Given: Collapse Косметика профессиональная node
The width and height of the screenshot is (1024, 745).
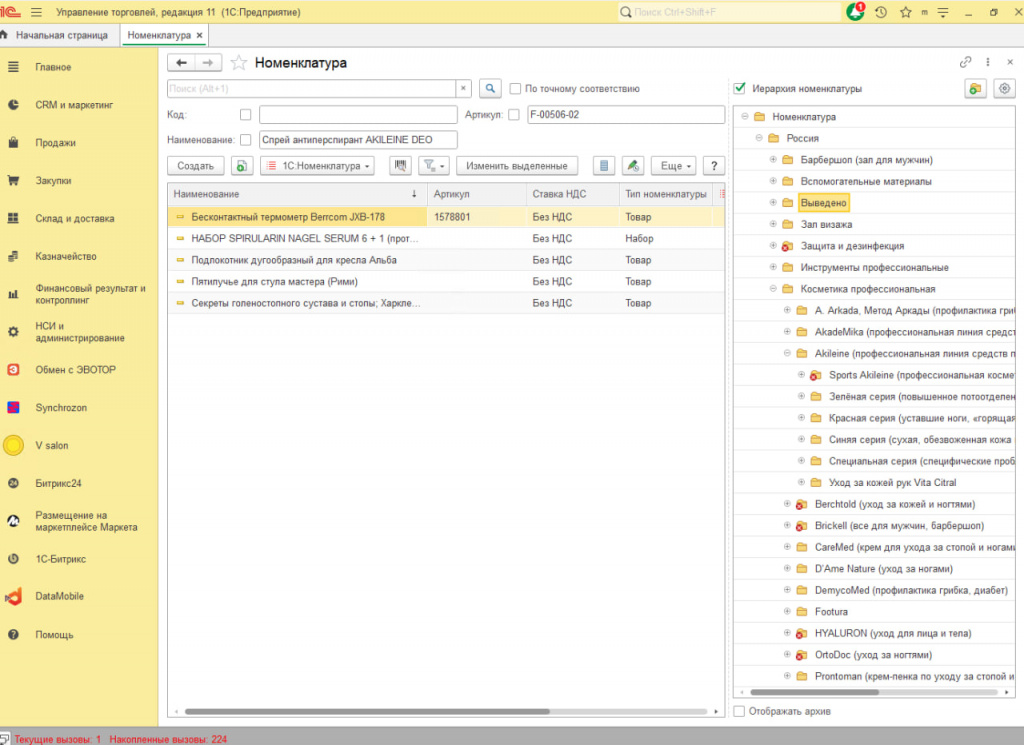Looking at the screenshot, I should pyautogui.click(x=773, y=289).
